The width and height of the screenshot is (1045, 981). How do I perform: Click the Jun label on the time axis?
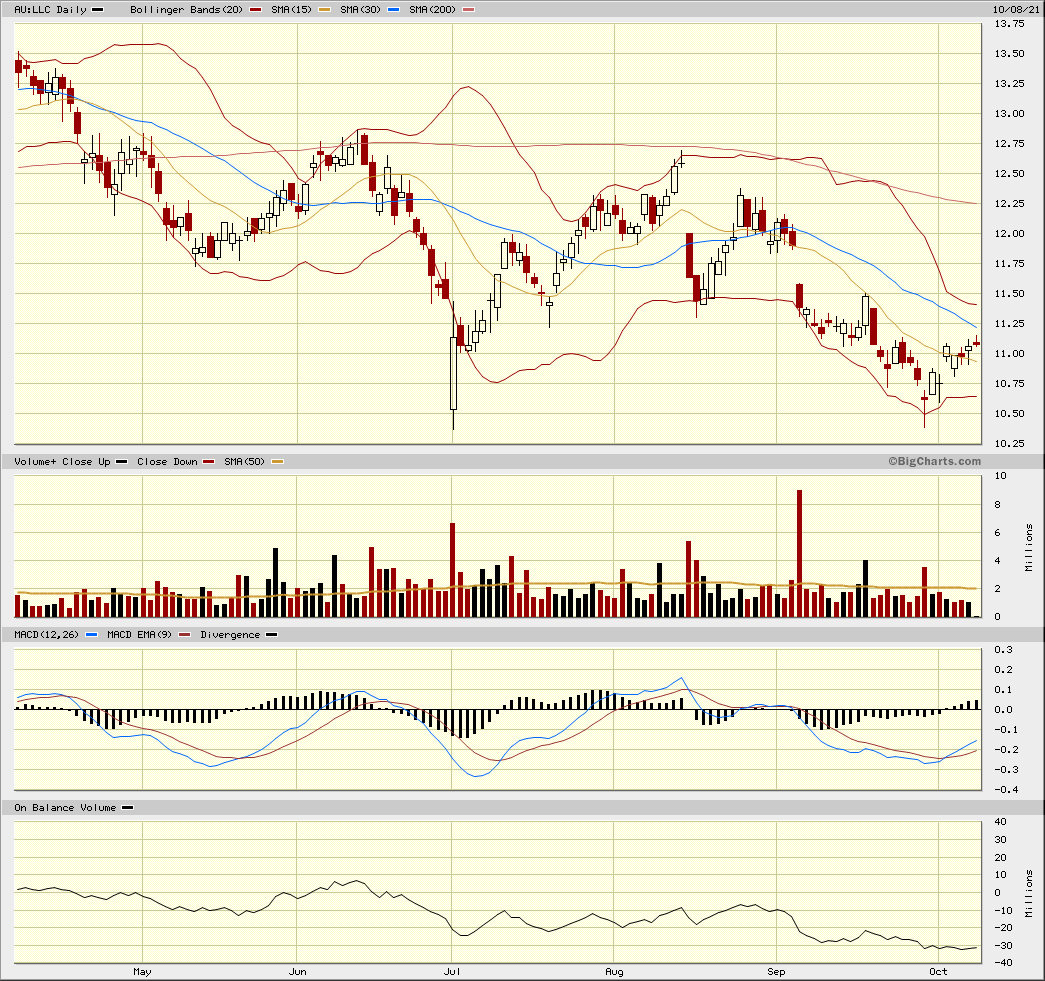297,971
